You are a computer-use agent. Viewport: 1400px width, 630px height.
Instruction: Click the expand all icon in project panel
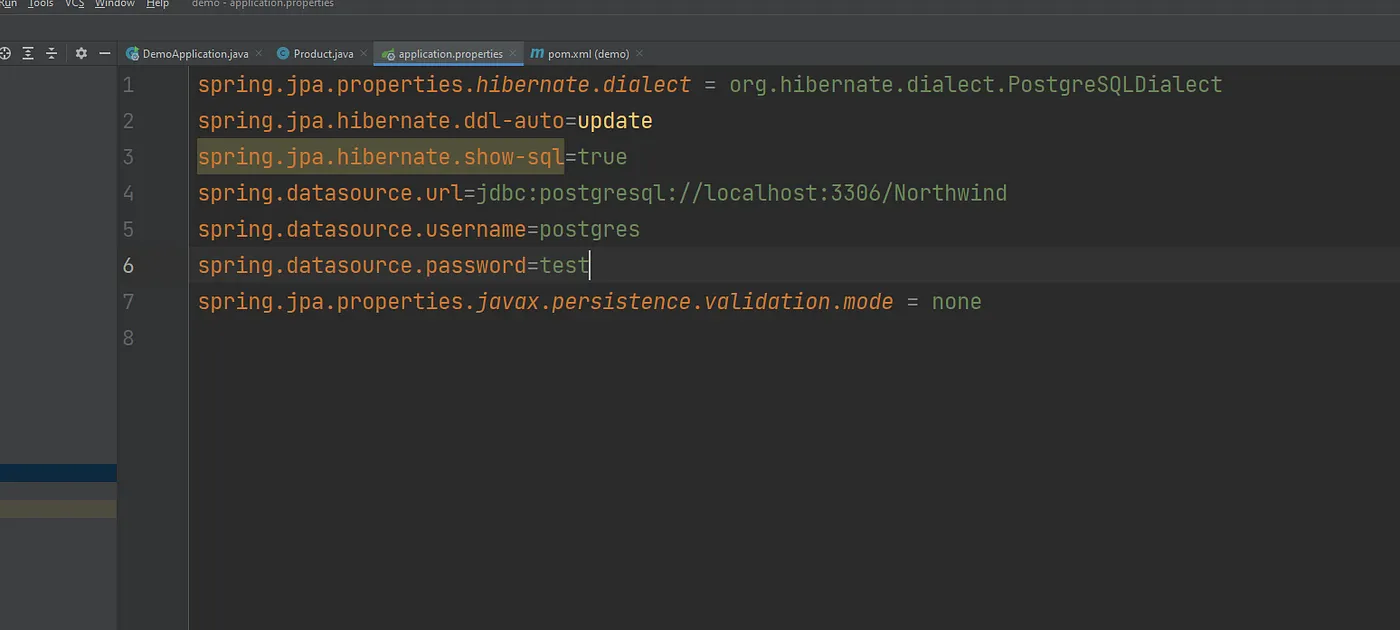click(x=28, y=53)
